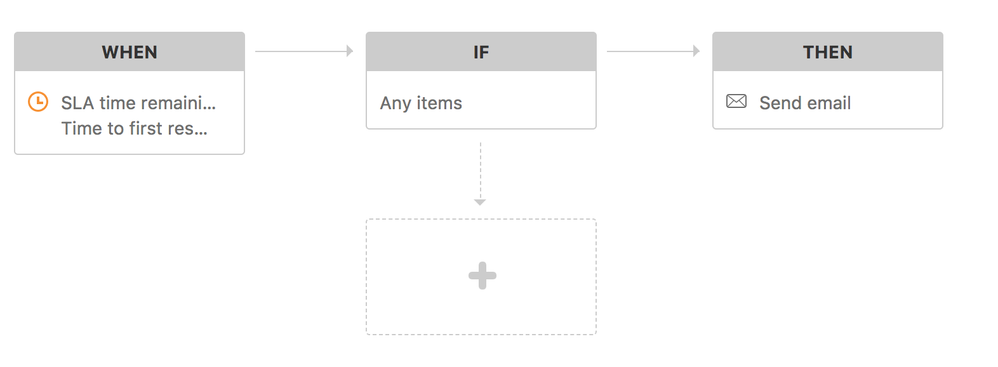Viewport: 998px width, 367px height.
Task: Click the empty dashed placeholder box
Action: [481, 277]
